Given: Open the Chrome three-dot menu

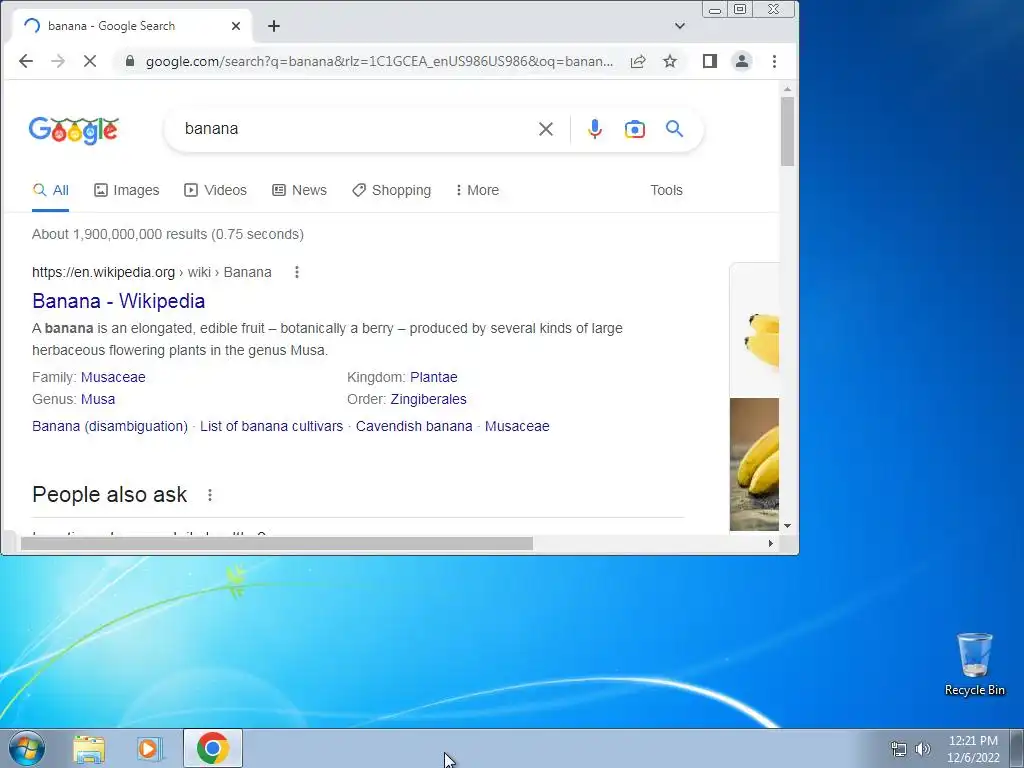Looking at the screenshot, I should point(775,61).
